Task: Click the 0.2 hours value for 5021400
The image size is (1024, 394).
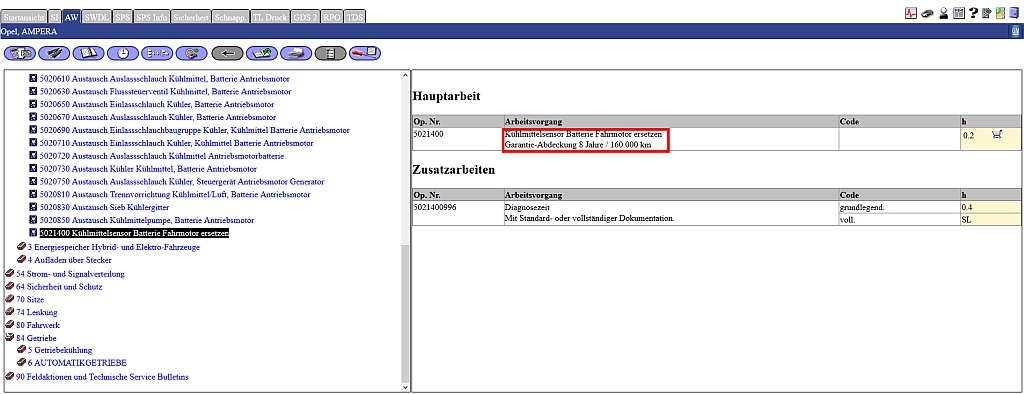Action: [967, 135]
